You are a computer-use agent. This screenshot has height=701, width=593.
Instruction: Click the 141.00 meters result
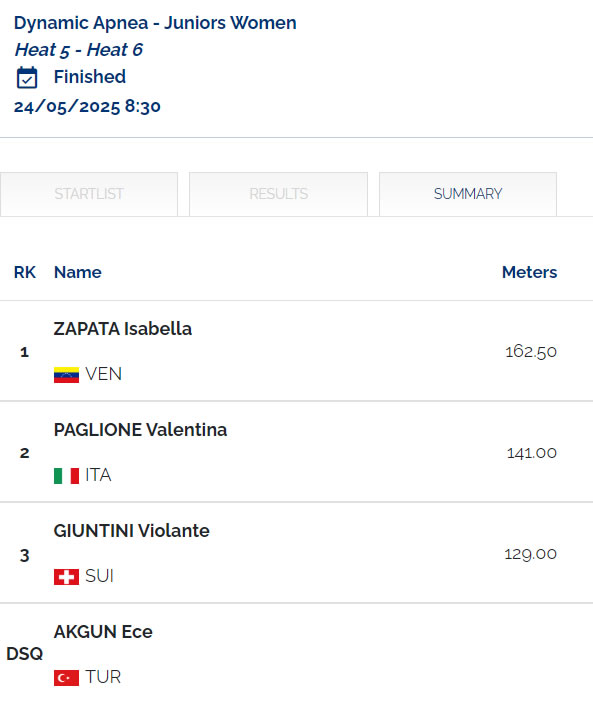pos(532,453)
